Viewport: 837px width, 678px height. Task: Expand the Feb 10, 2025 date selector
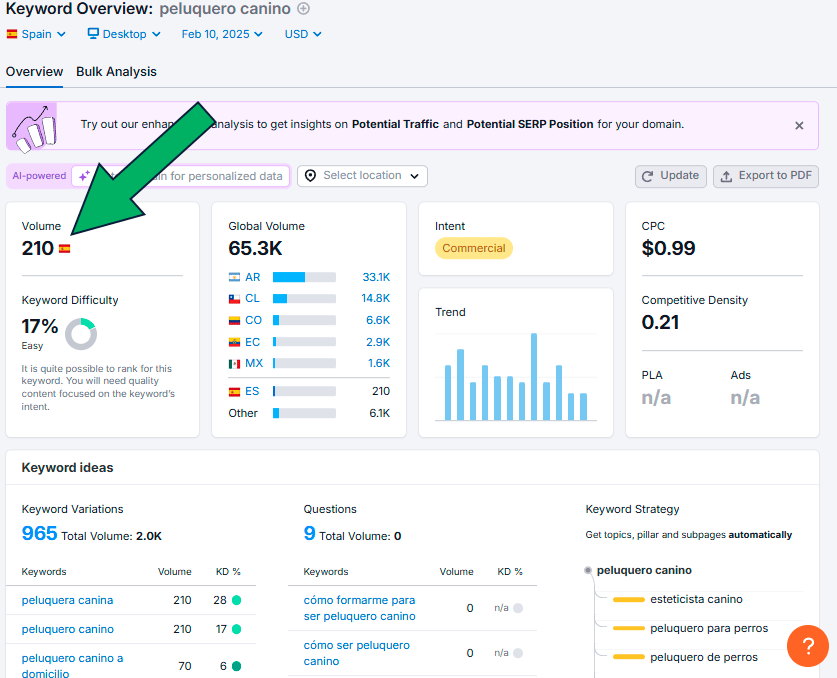[x=222, y=34]
